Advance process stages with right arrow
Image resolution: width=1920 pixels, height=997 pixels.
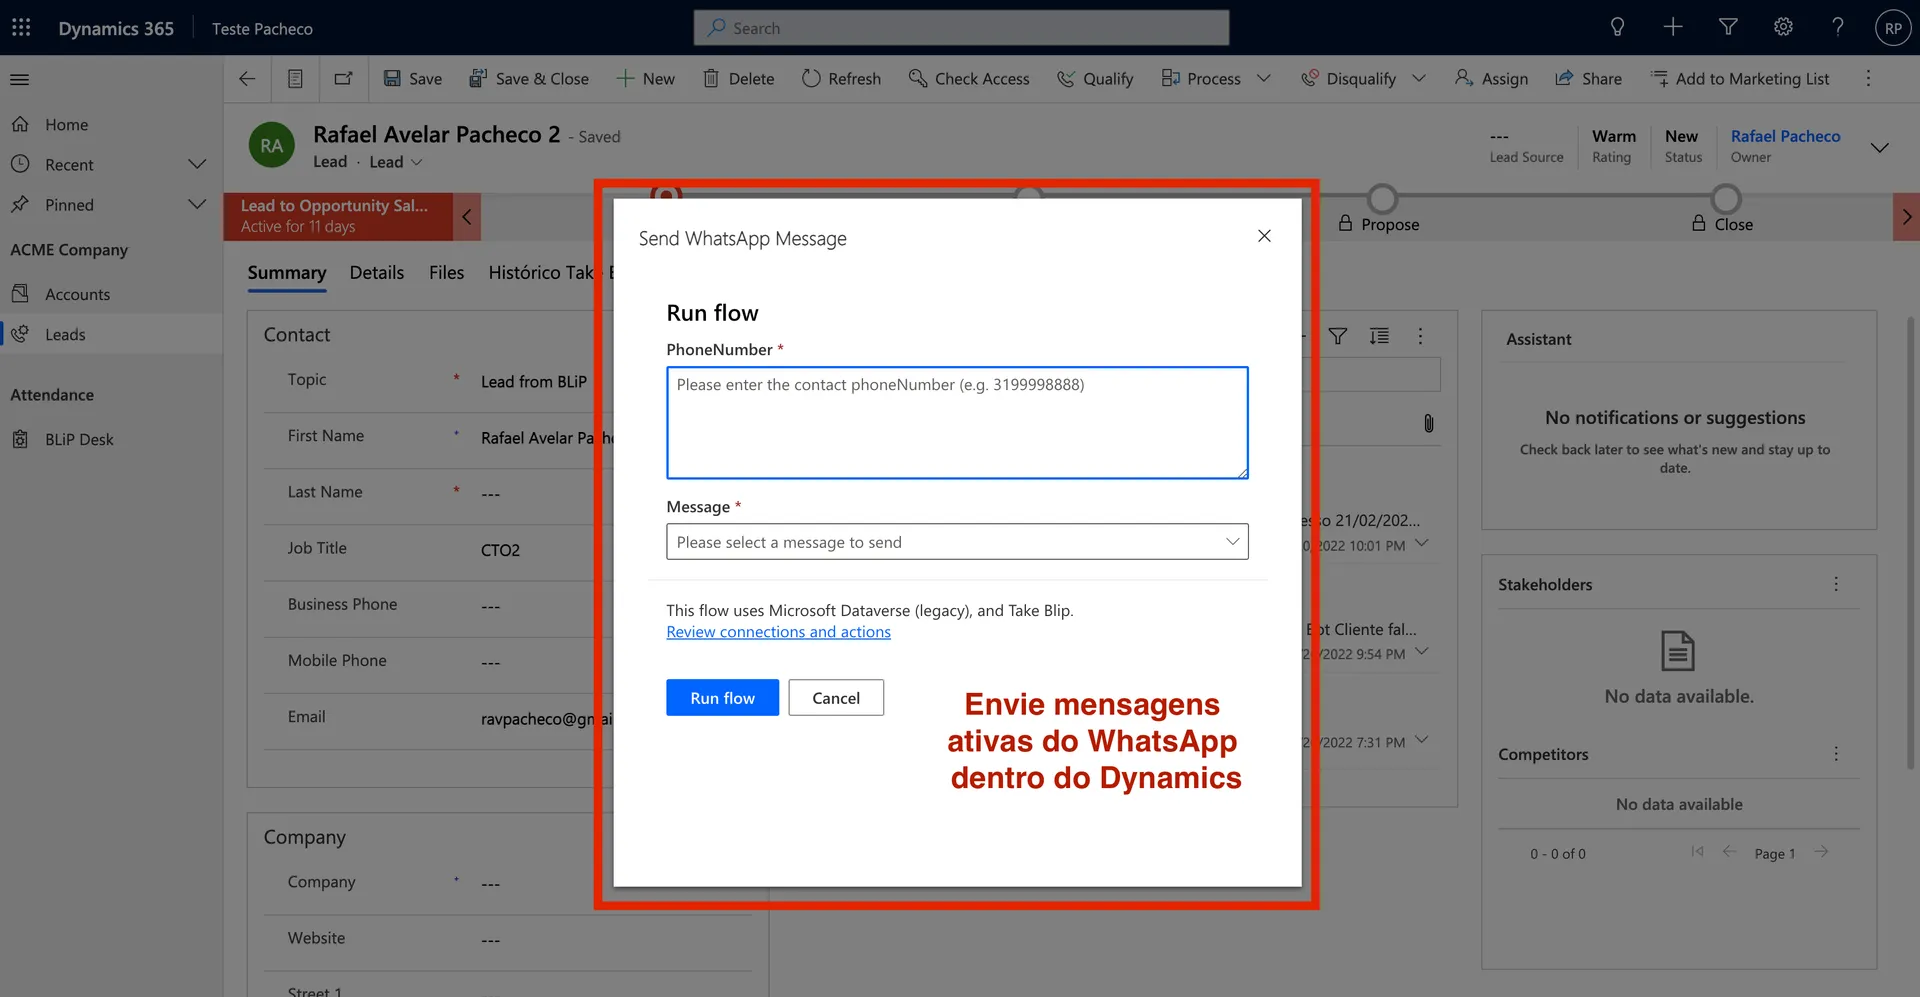[1906, 217]
